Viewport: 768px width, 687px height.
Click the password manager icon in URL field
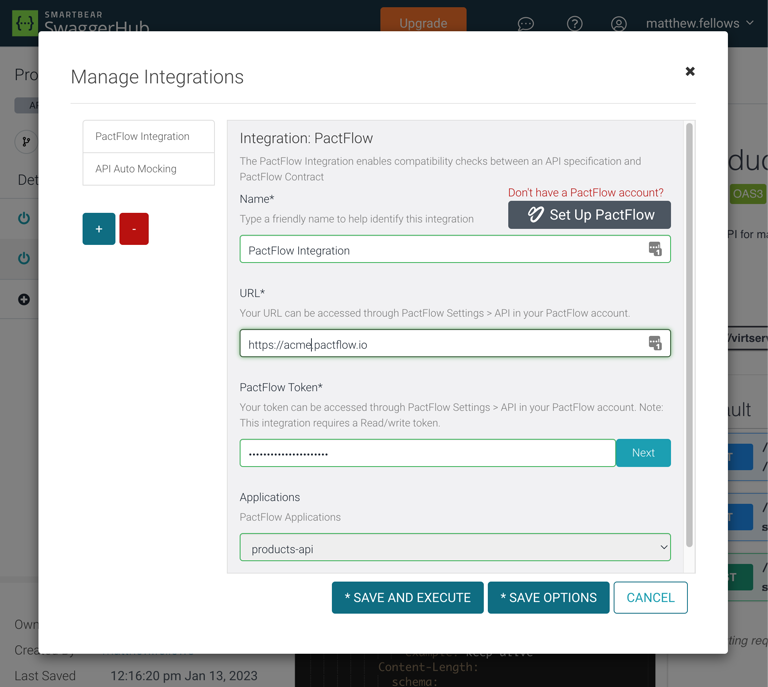(x=655, y=343)
